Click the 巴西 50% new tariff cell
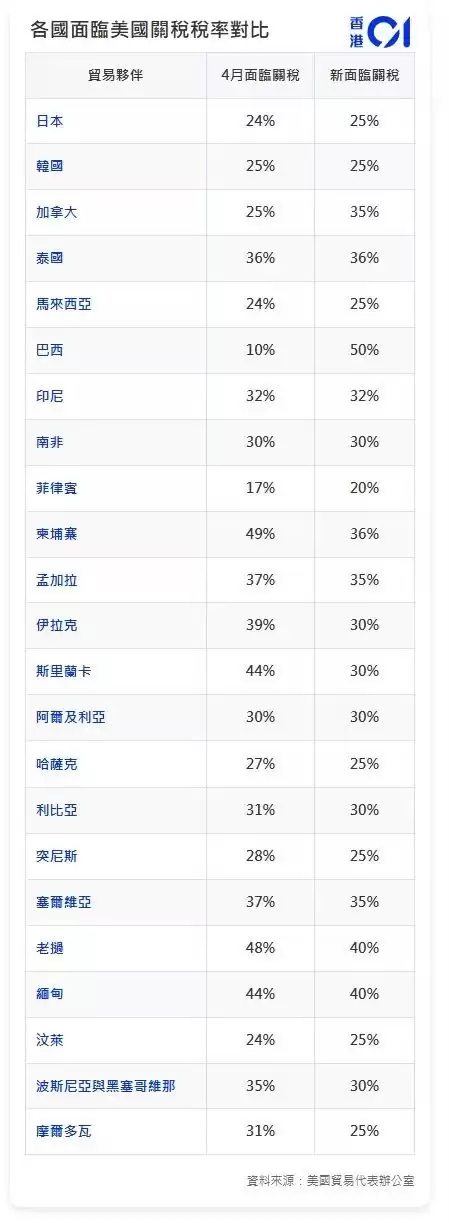This screenshot has width=449, height=1223. [x=364, y=350]
